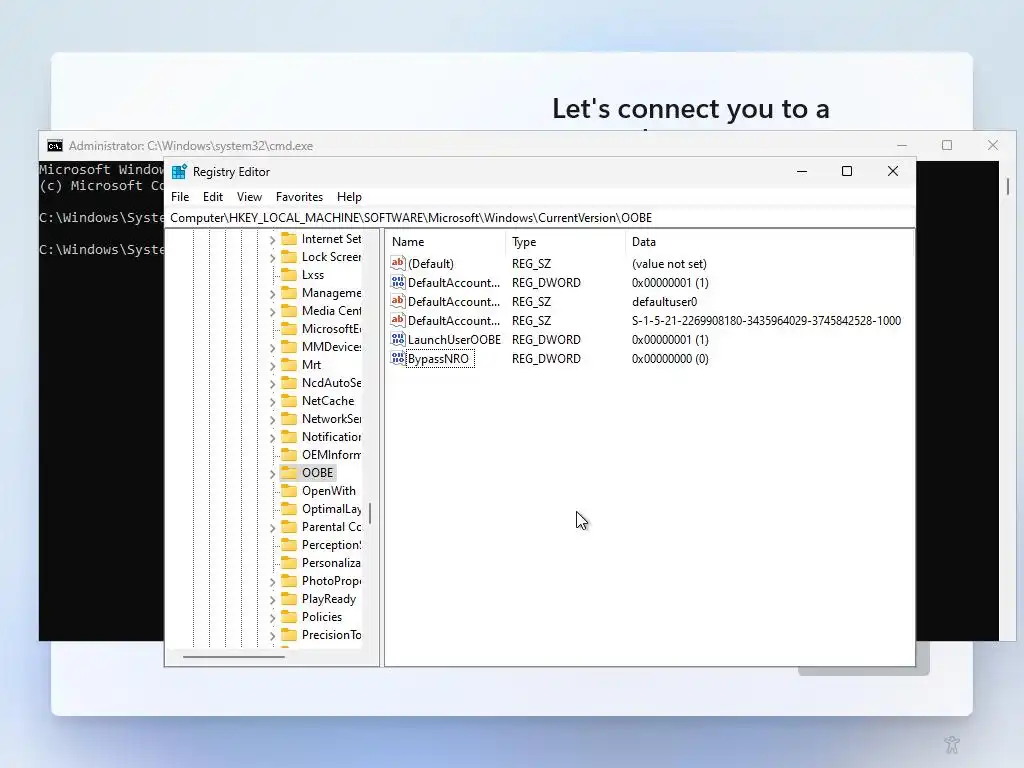Select the PlayReady tree key
The image size is (1024, 768).
pyautogui.click(x=328, y=599)
